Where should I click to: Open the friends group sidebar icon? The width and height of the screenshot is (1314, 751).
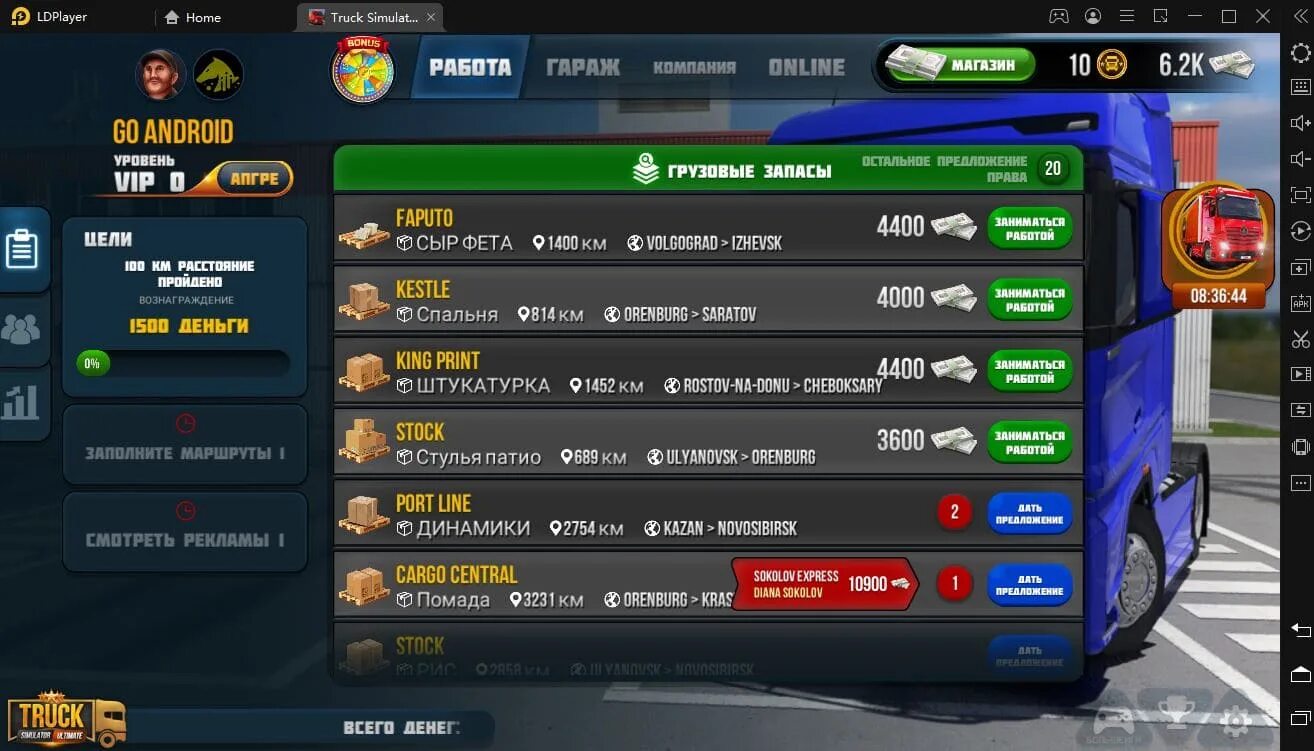22,329
